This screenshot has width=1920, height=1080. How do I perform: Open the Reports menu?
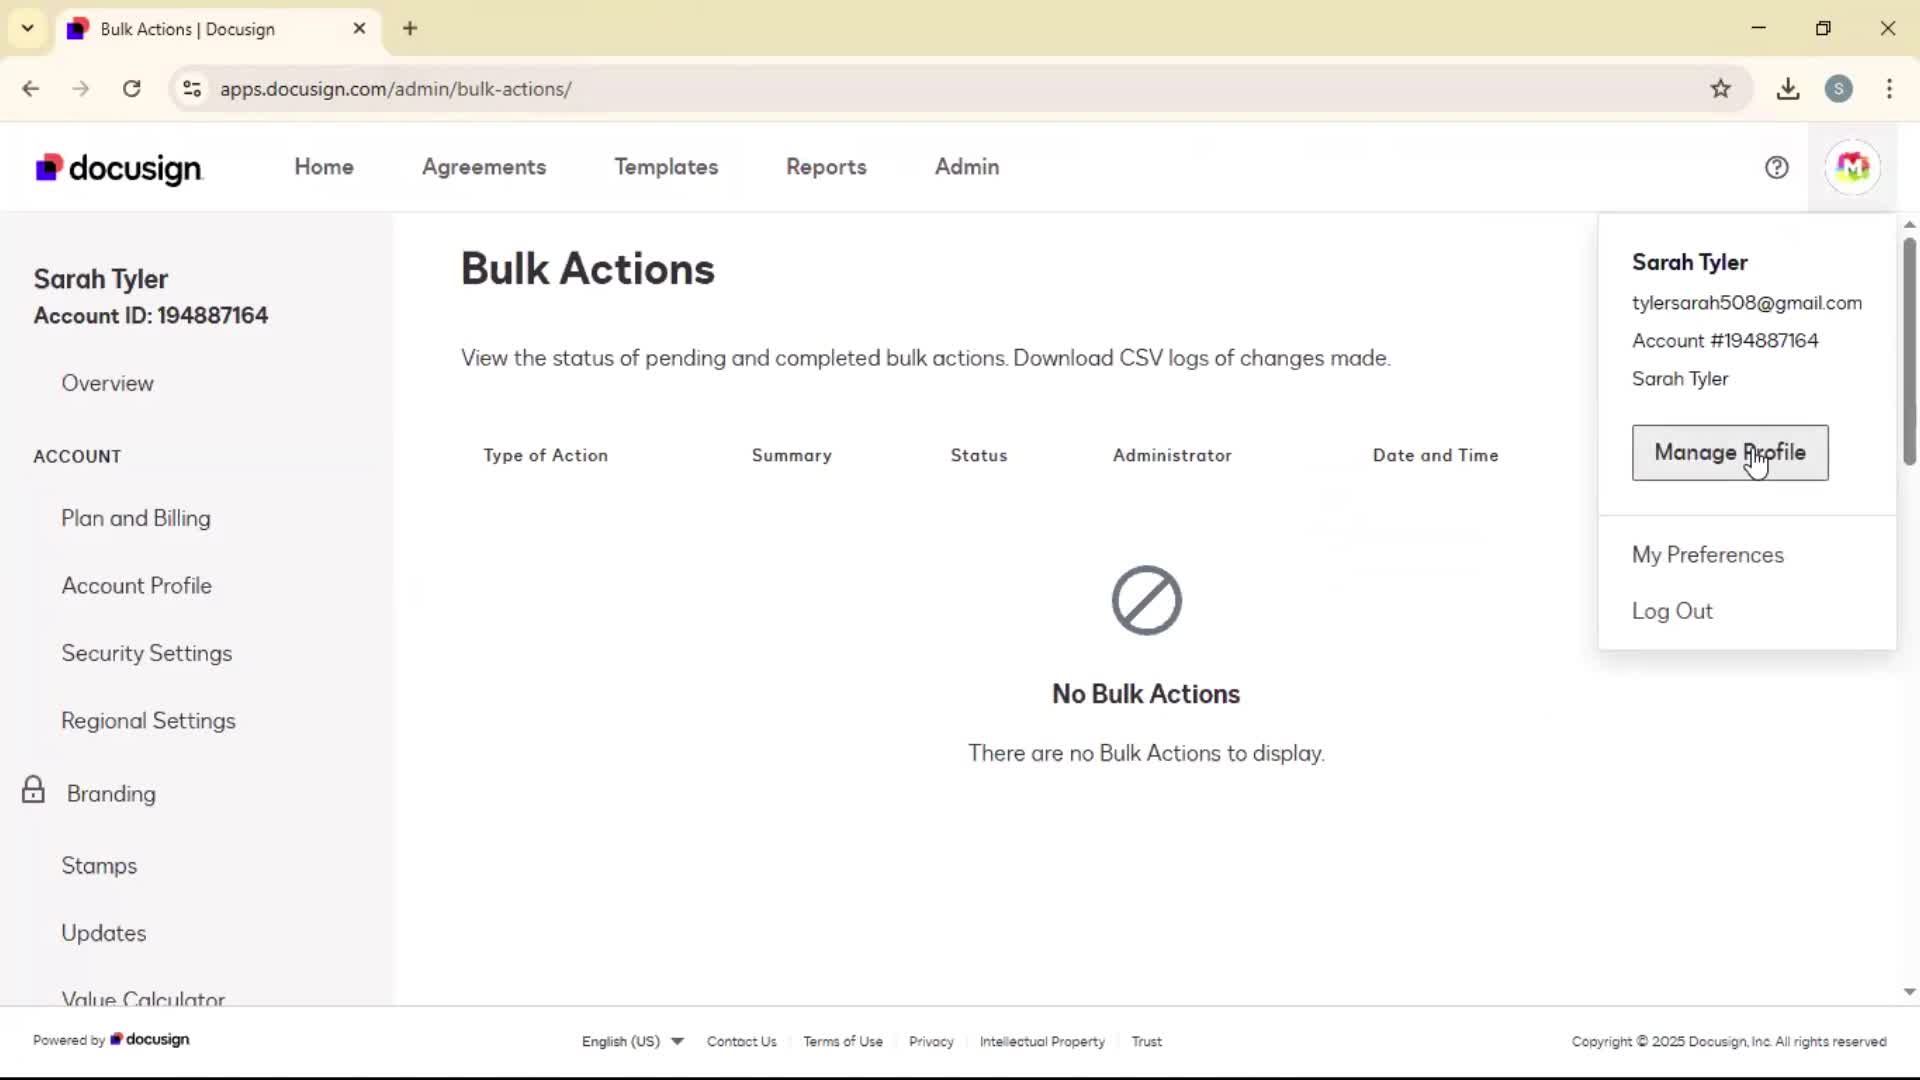(826, 167)
